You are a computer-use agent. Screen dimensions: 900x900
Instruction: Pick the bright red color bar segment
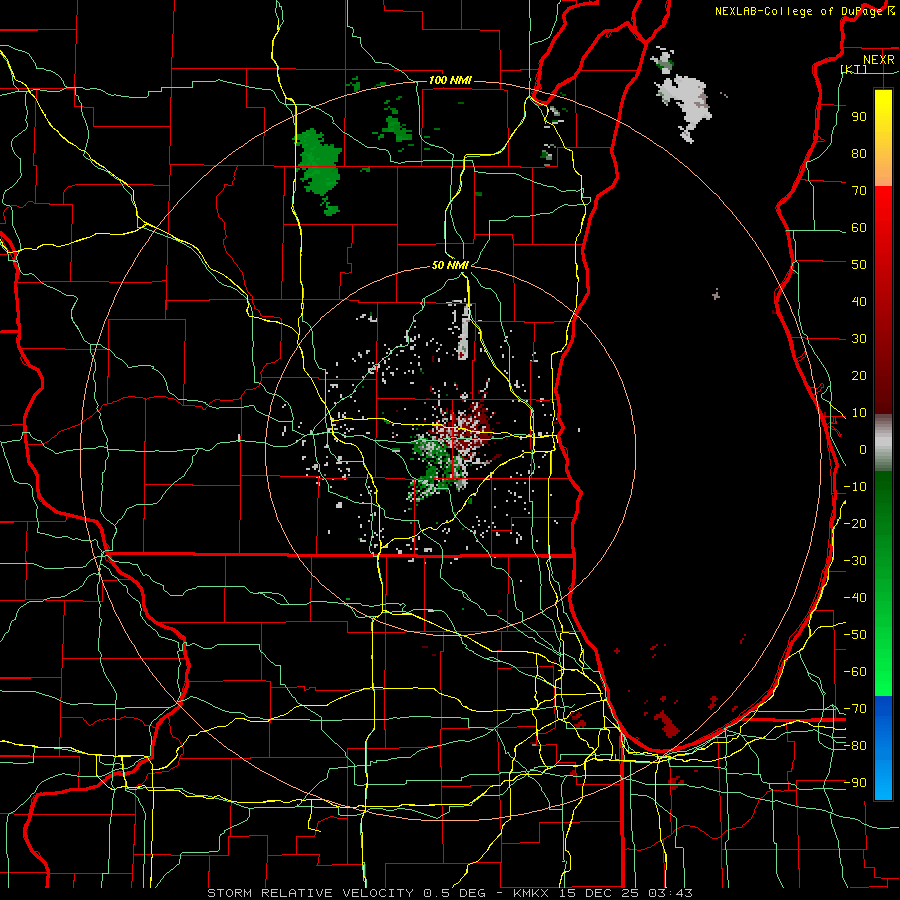(x=883, y=212)
